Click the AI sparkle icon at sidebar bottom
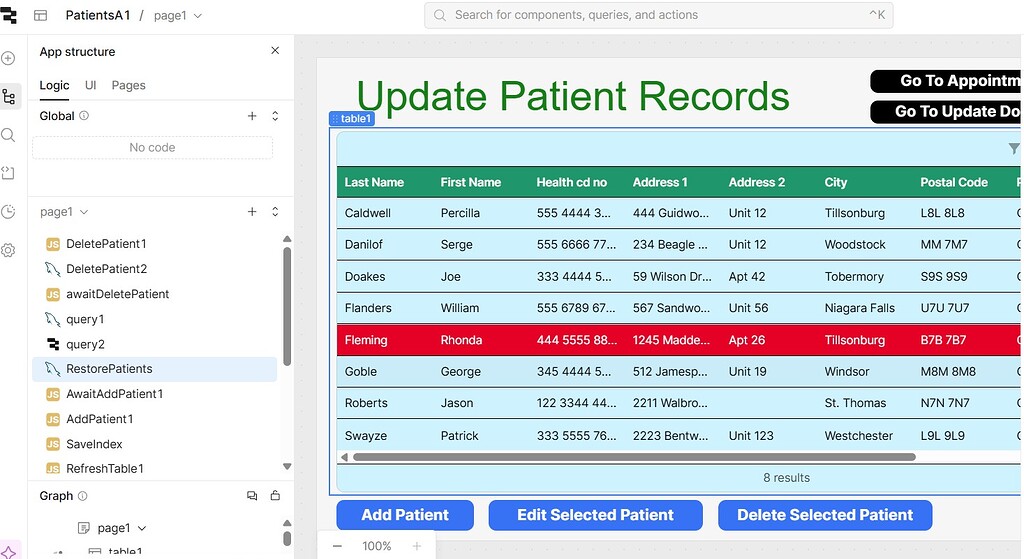1024x559 pixels. 8,552
